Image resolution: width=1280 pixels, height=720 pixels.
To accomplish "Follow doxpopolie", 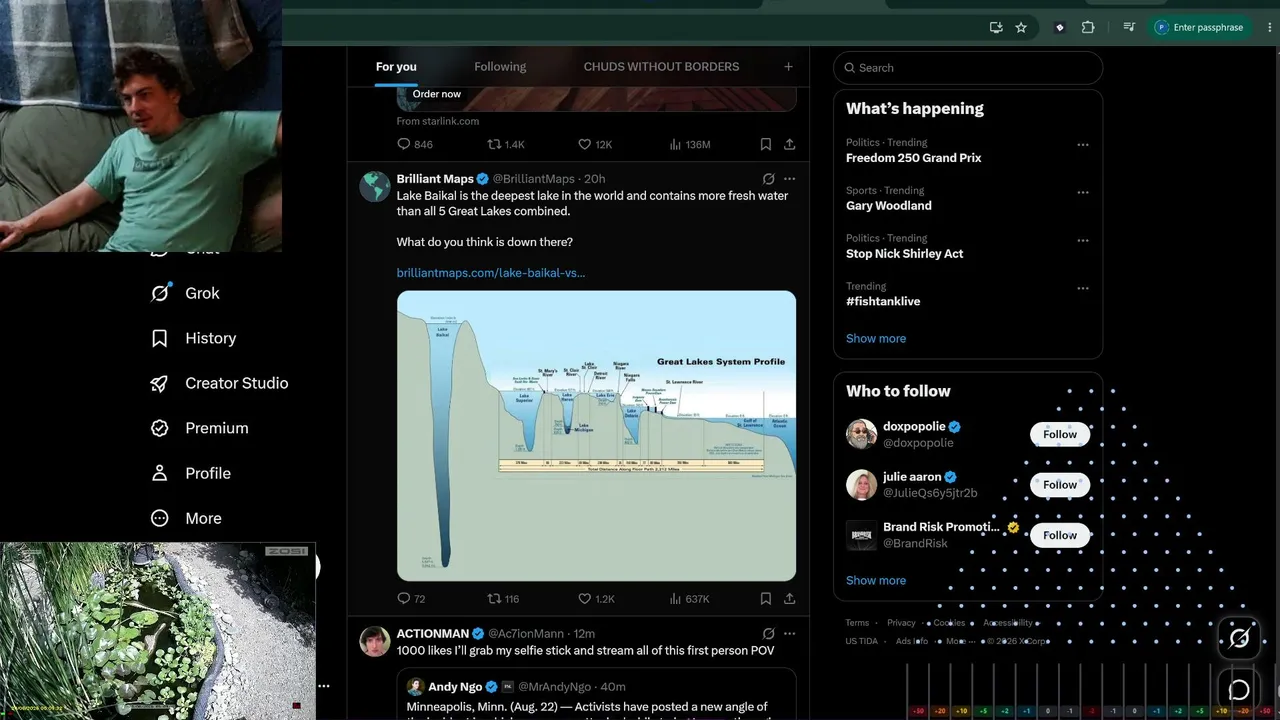I will pos(1060,434).
